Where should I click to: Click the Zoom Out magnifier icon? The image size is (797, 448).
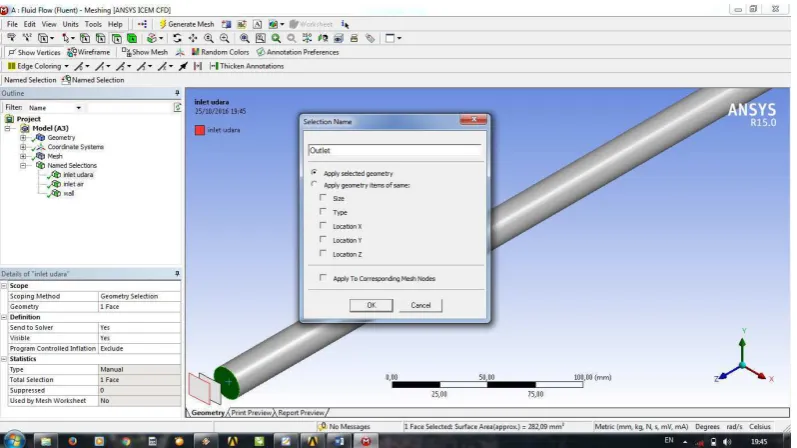coord(224,38)
